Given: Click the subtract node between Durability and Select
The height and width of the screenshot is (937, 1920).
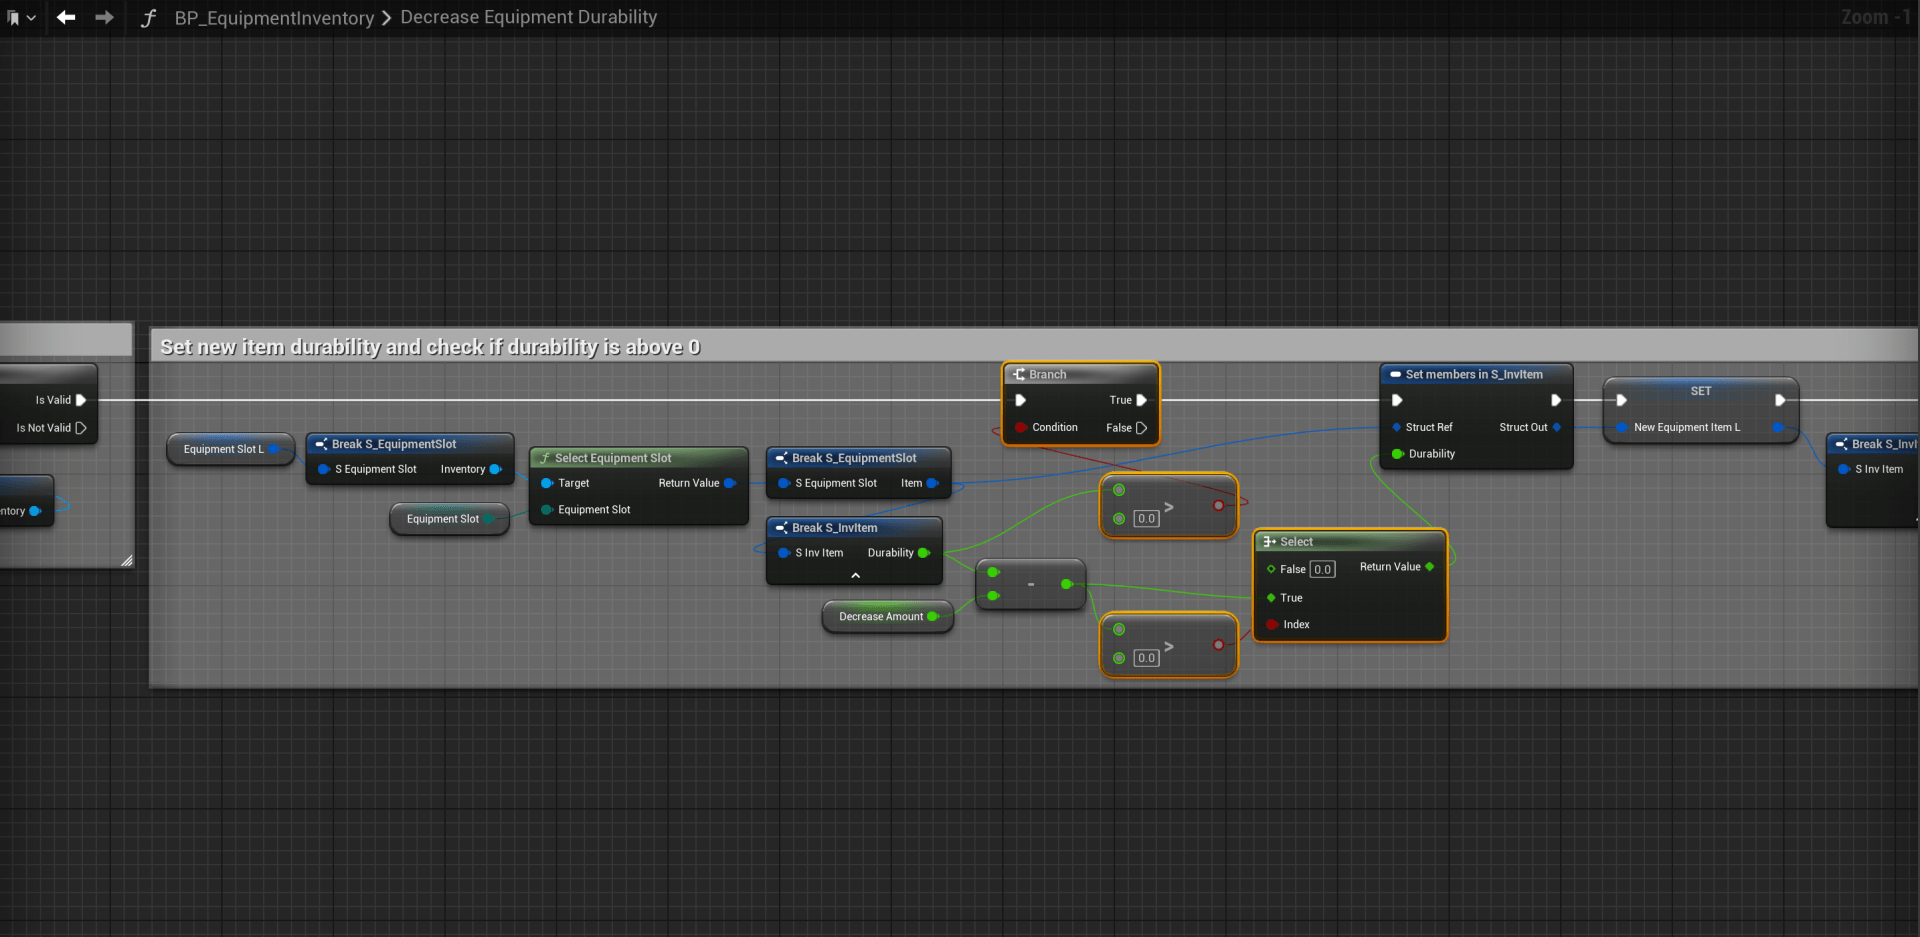Looking at the screenshot, I should 1030,585.
